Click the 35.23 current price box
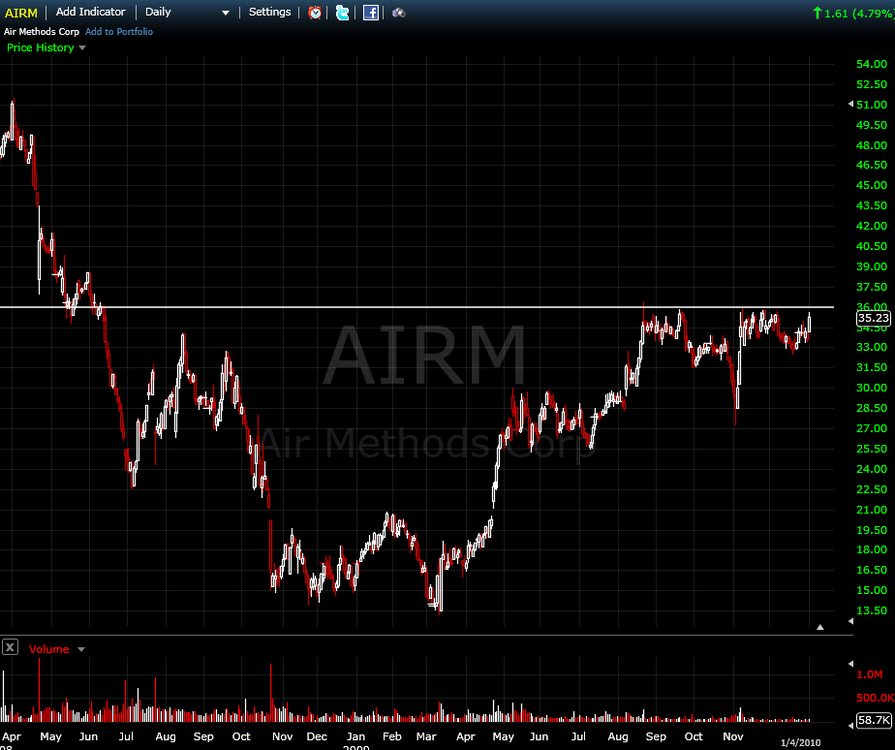This screenshot has width=895, height=750. [873, 318]
